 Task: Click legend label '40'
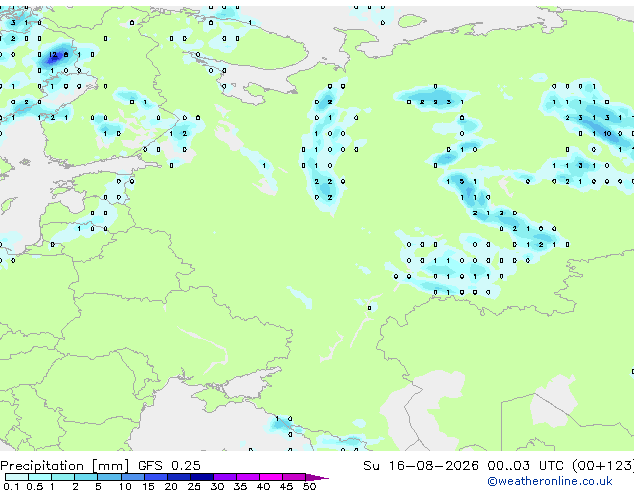click(x=263, y=486)
